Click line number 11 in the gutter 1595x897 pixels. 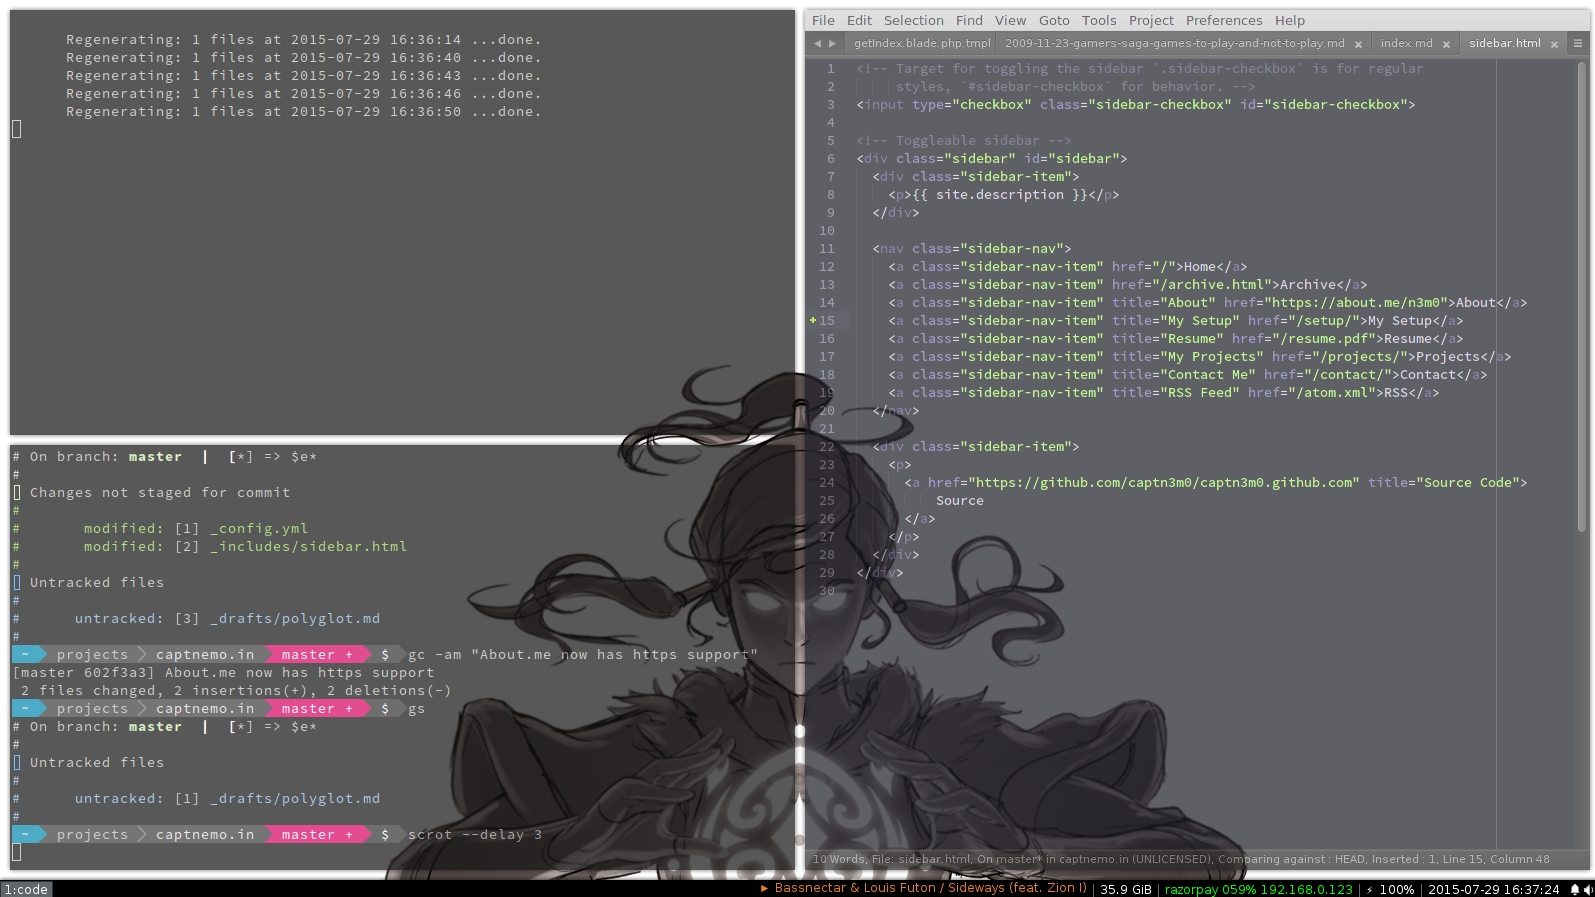(826, 249)
